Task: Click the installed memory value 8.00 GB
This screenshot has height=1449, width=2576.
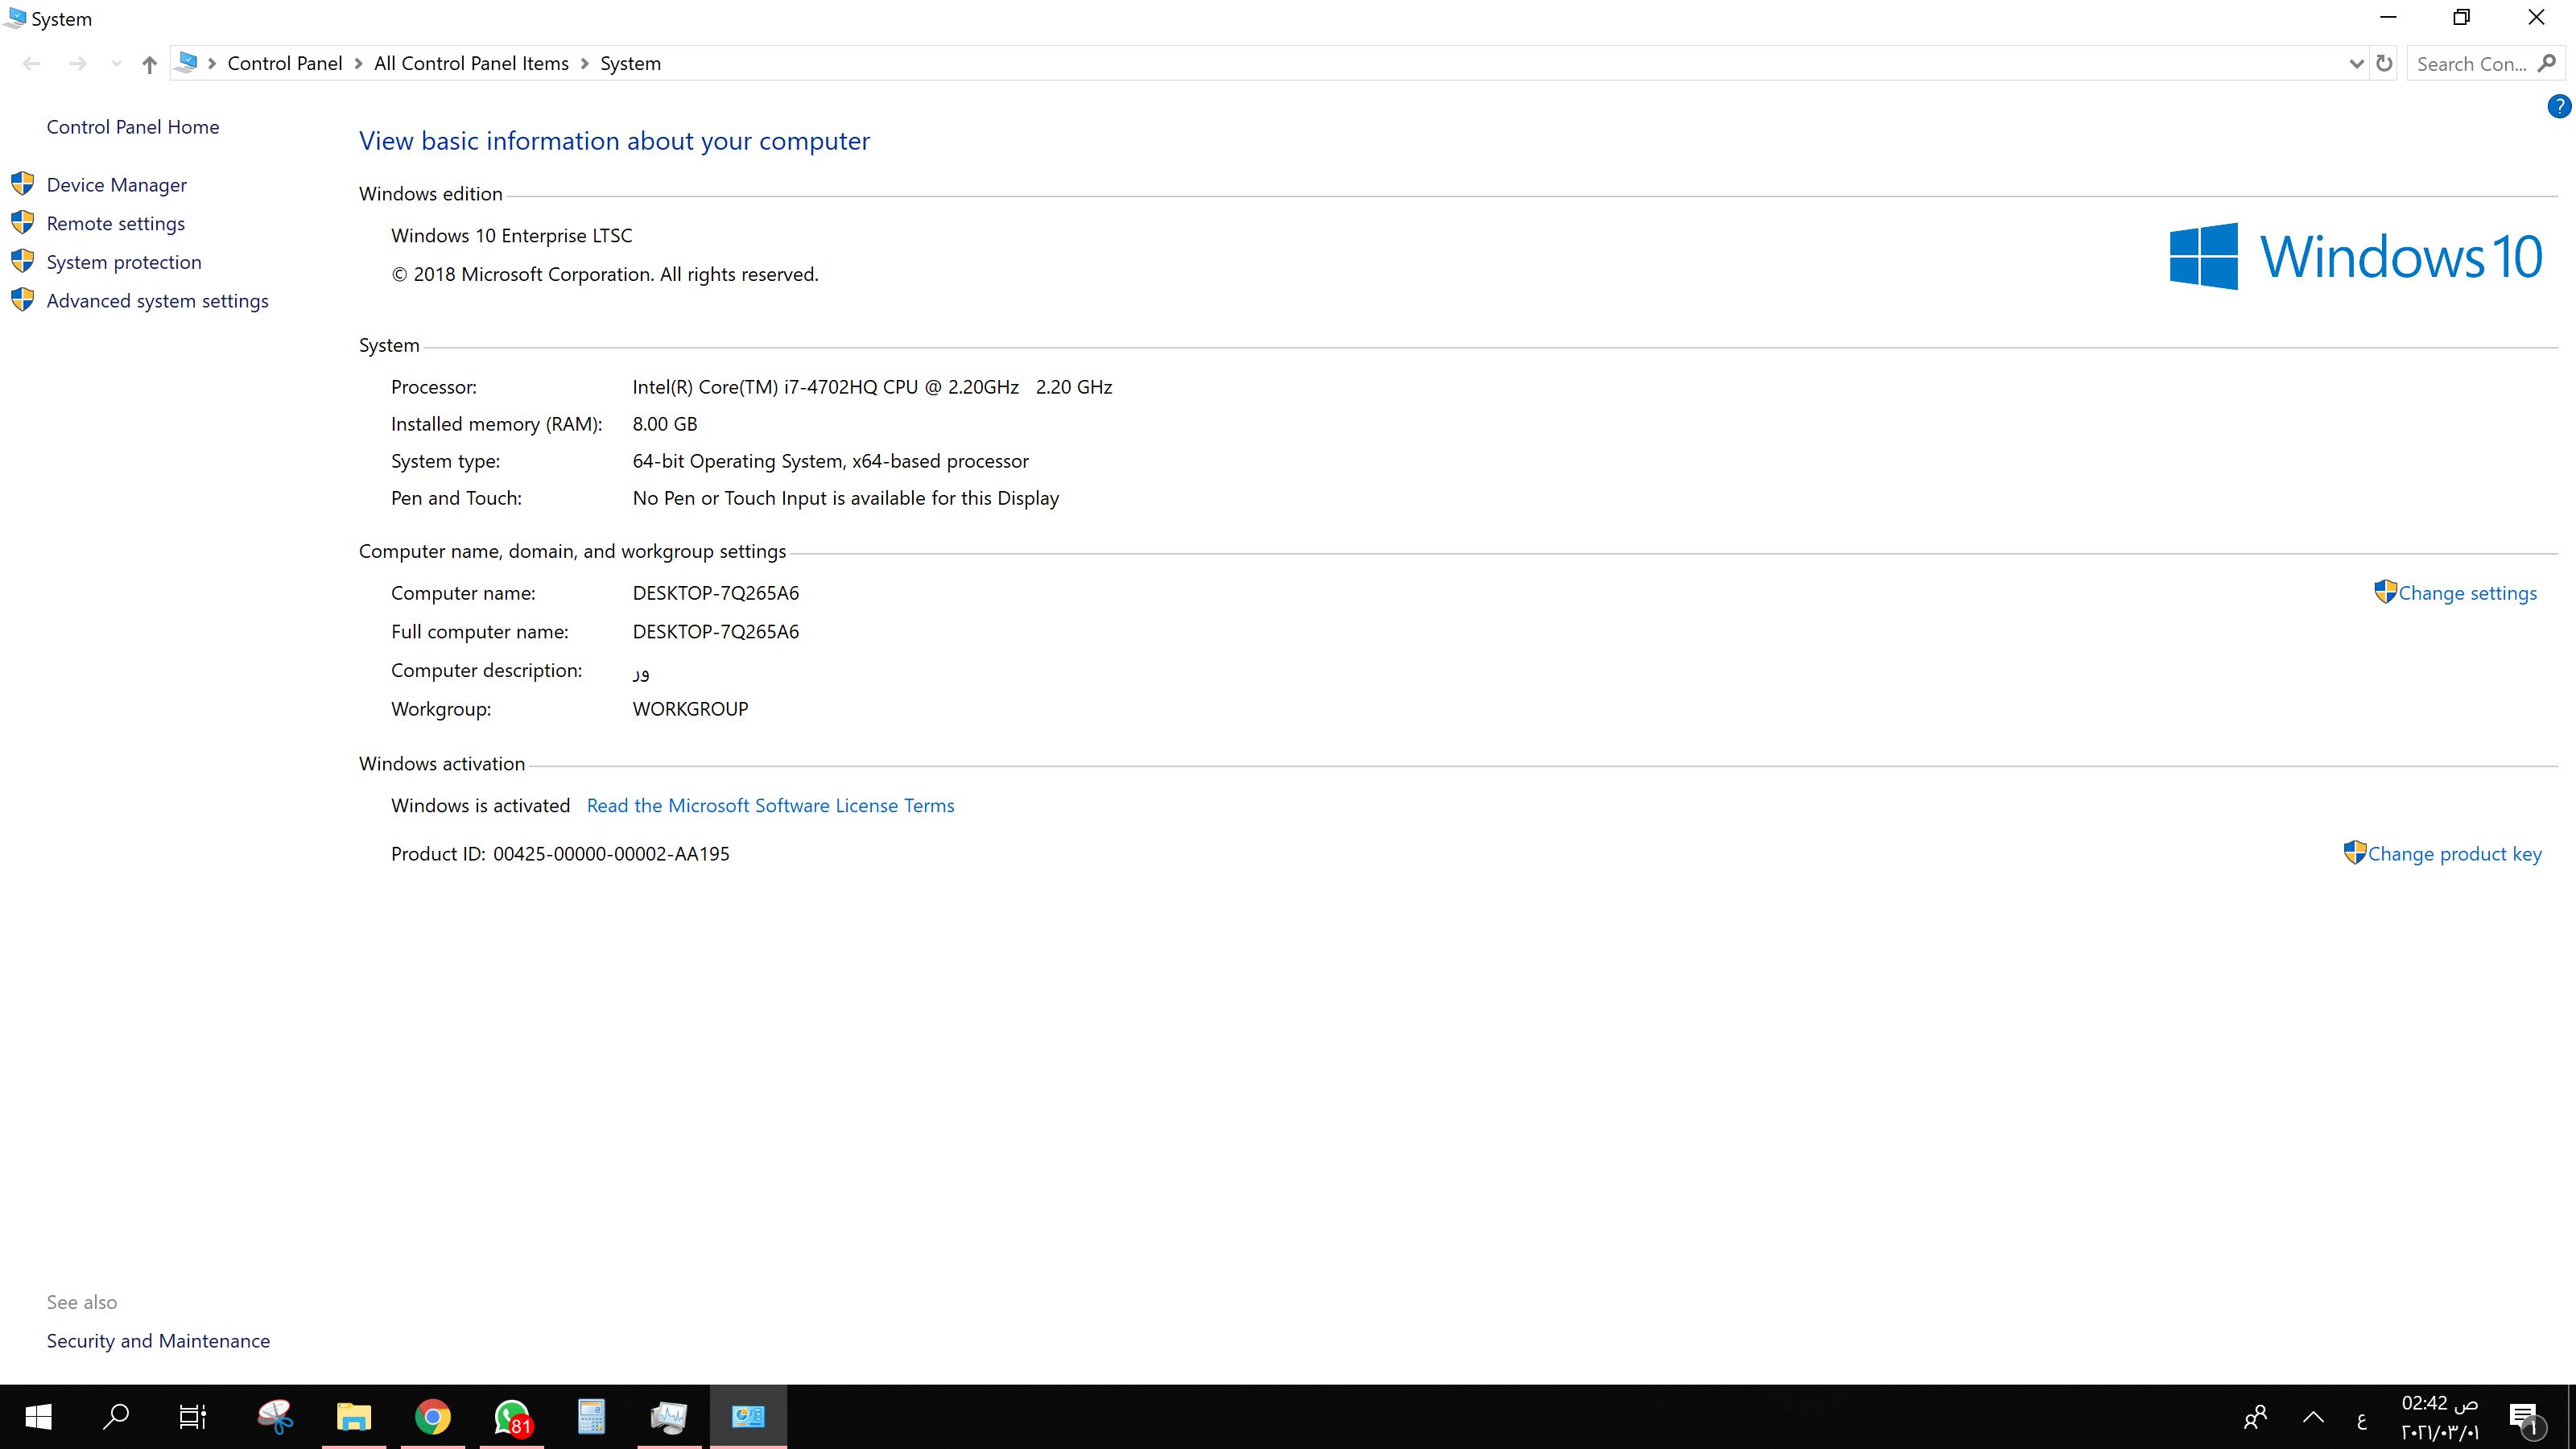Action: click(x=665, y=424)
